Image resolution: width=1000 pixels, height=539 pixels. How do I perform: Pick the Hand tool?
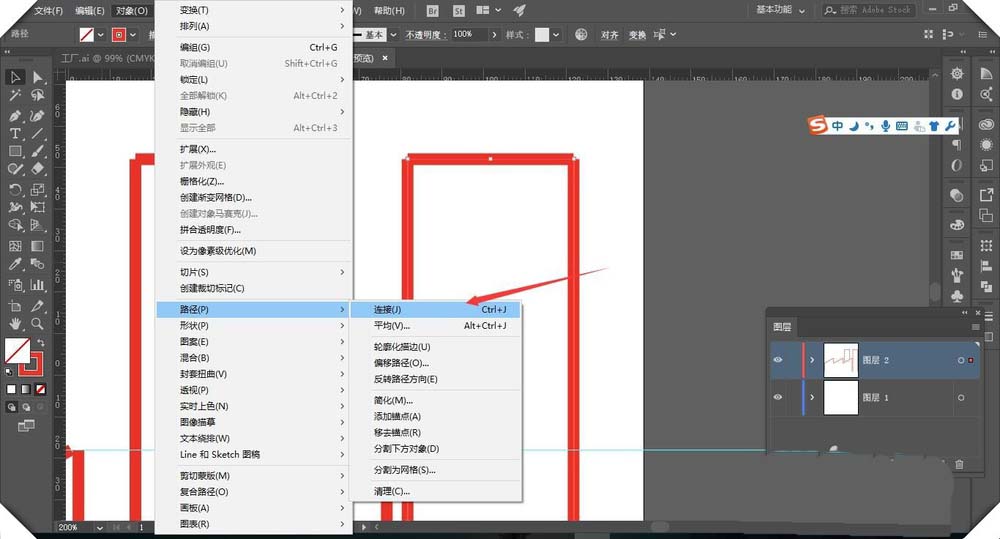tap(16, 324)
